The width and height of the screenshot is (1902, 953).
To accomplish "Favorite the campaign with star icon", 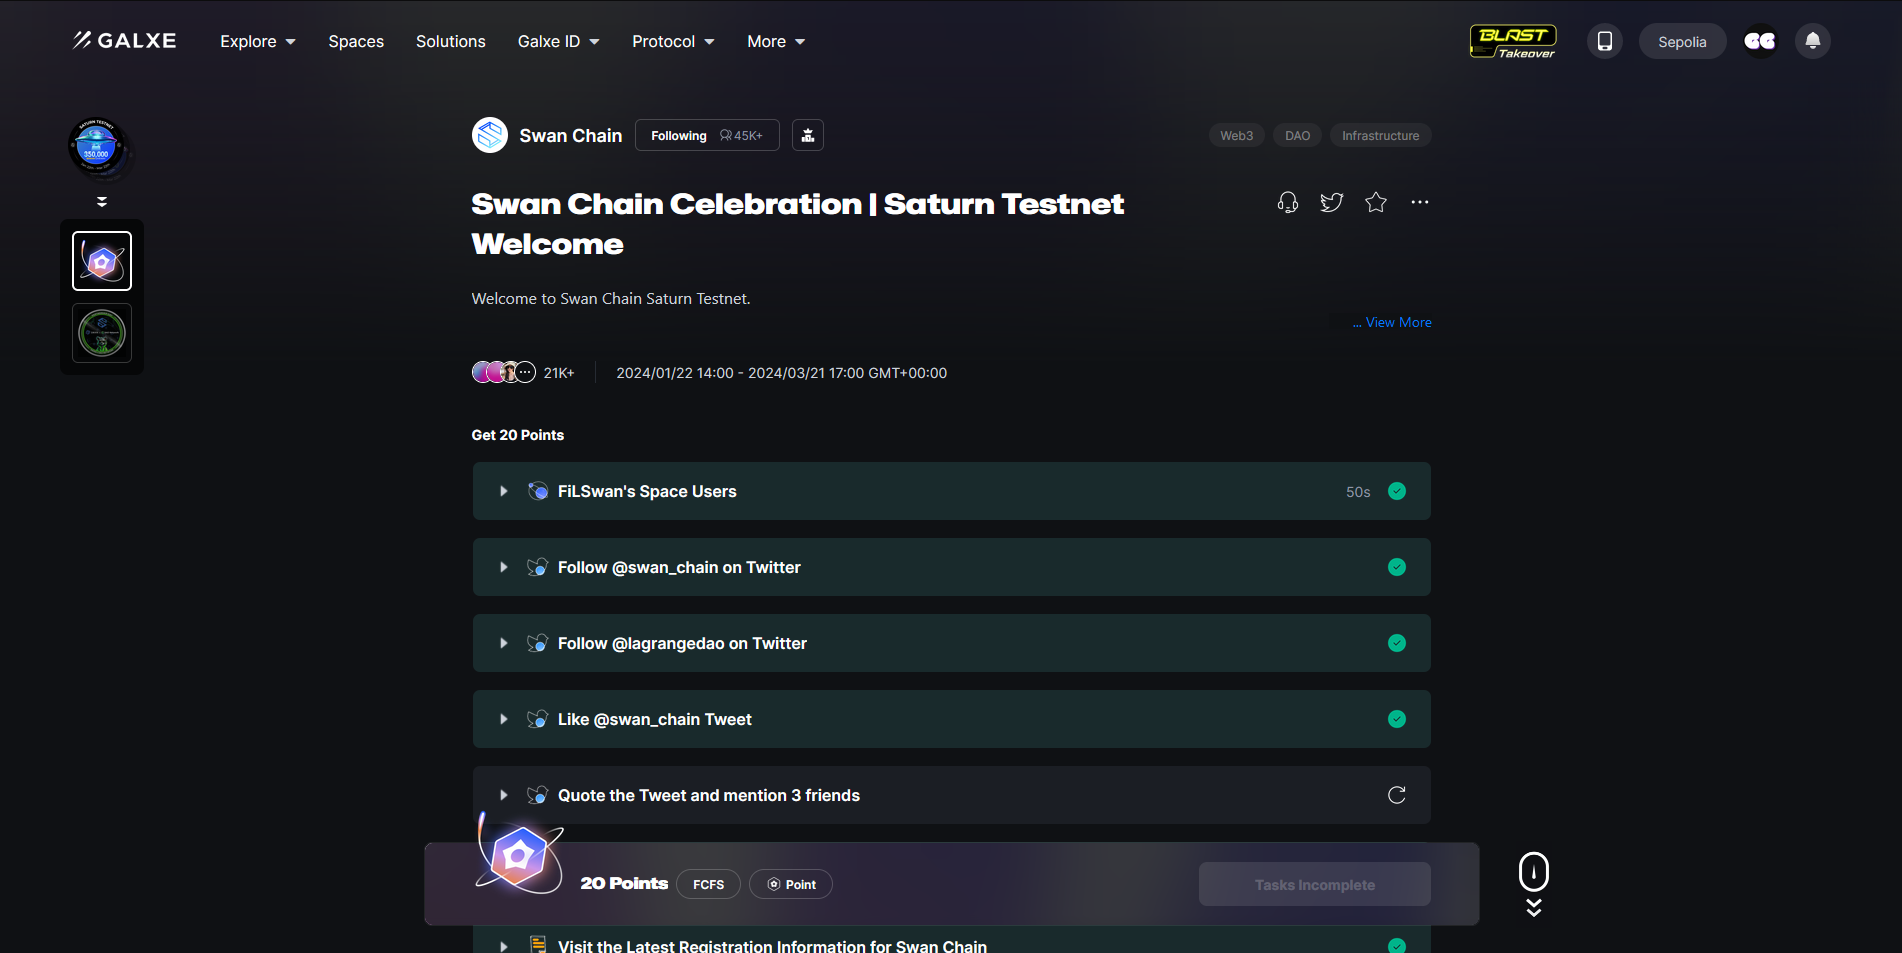I will pos(1375,203).
